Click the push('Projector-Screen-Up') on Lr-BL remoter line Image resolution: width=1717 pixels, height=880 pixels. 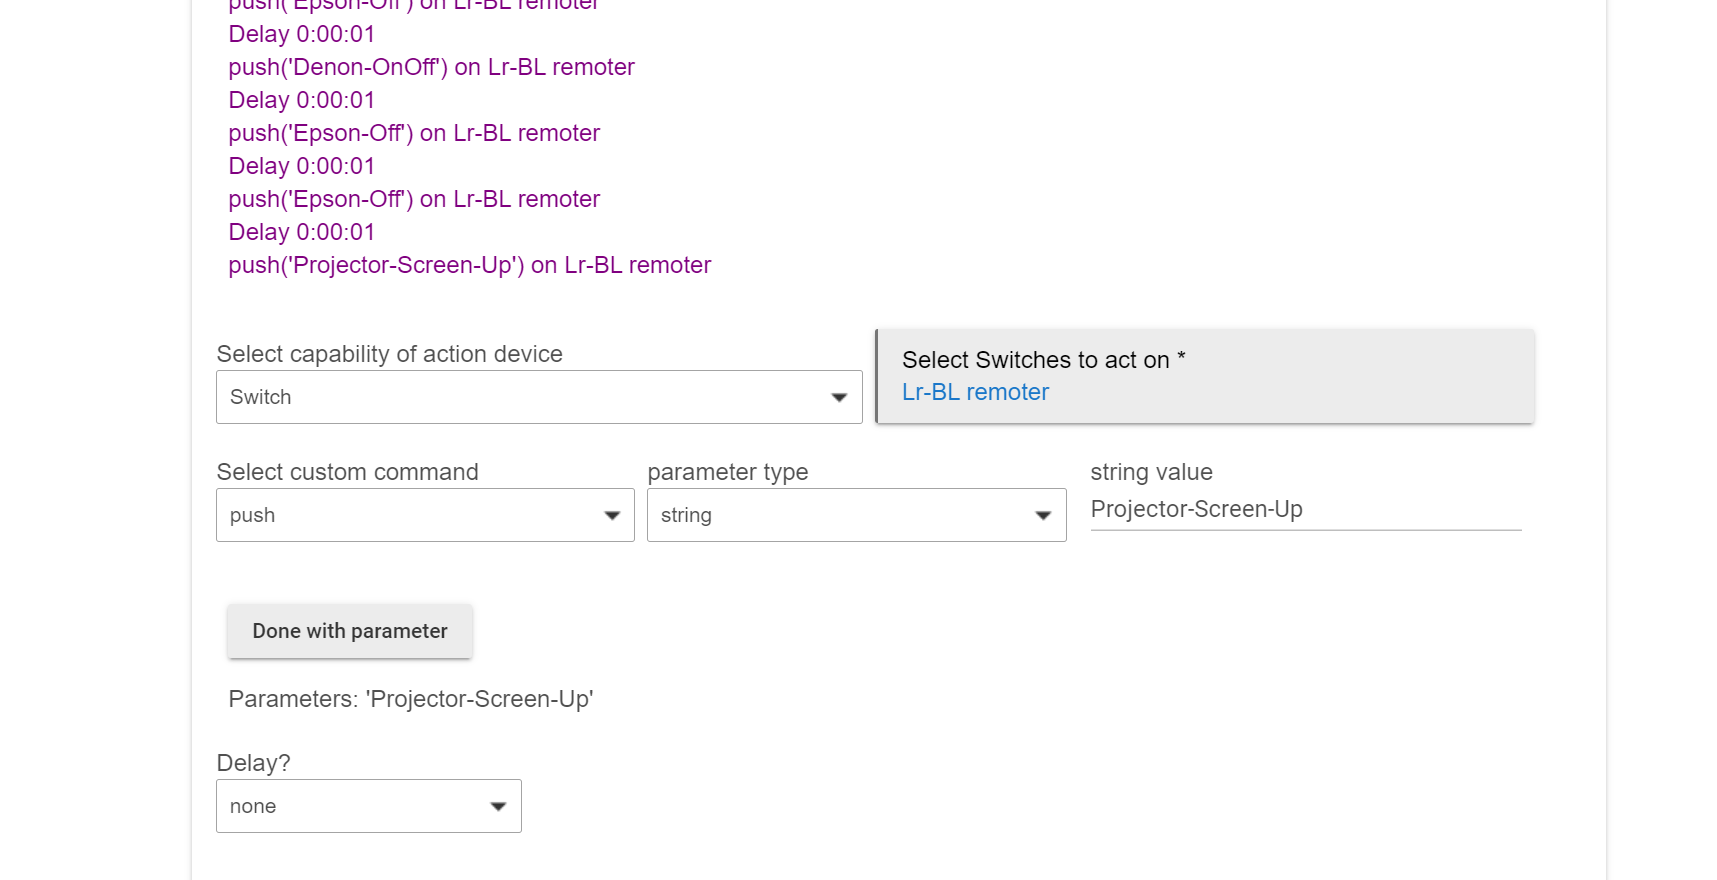pyautogui.click(x=470, y=265)
